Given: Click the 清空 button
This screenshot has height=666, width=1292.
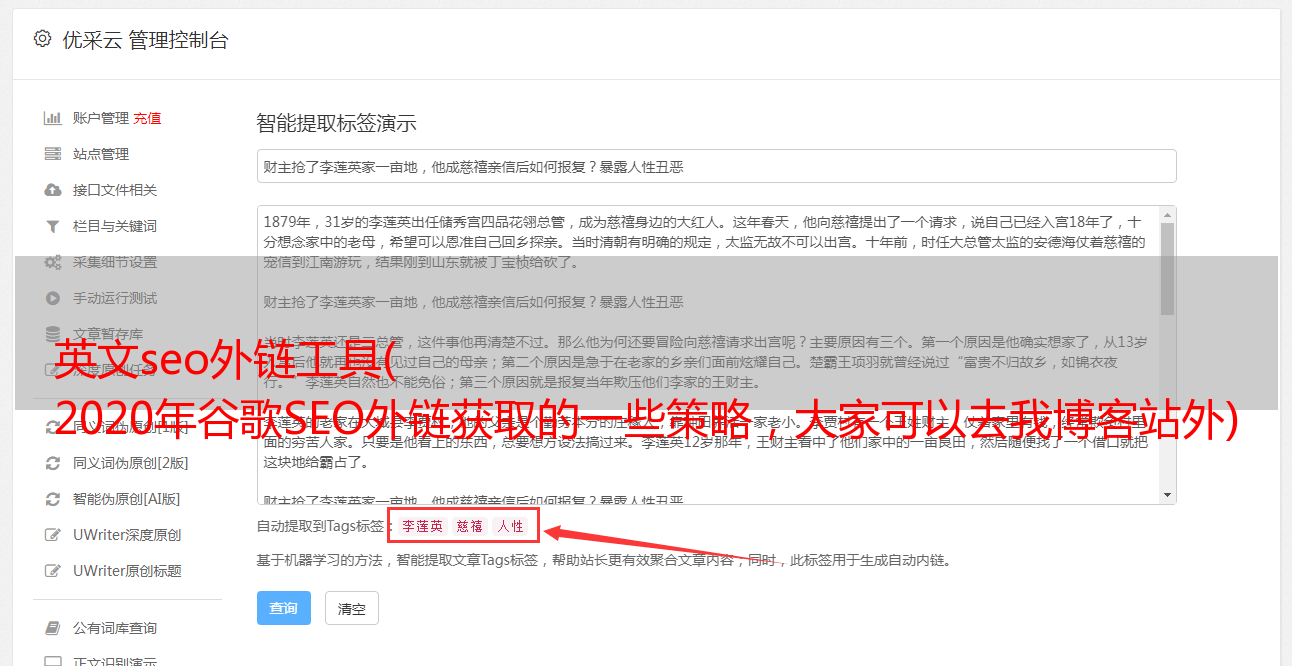Looking at the screenshot, I should [352, 608].
